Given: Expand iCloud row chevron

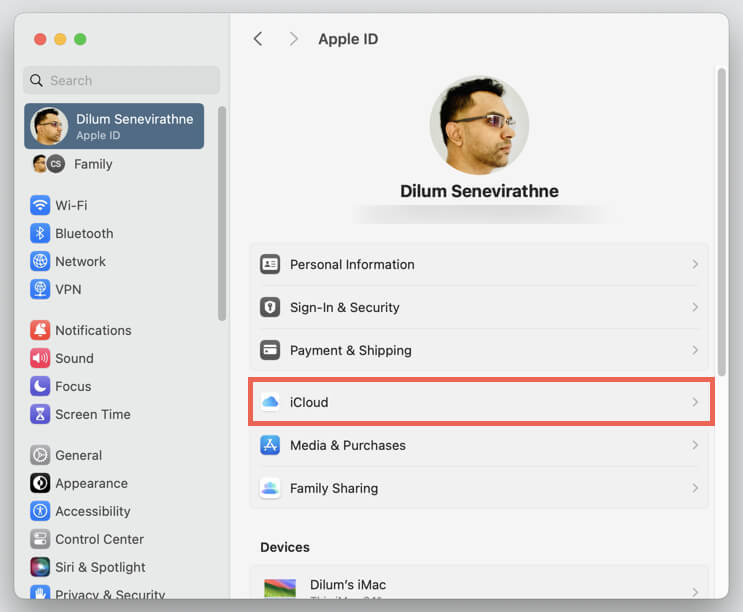Looking at the screenshot, I should point(695,402).
